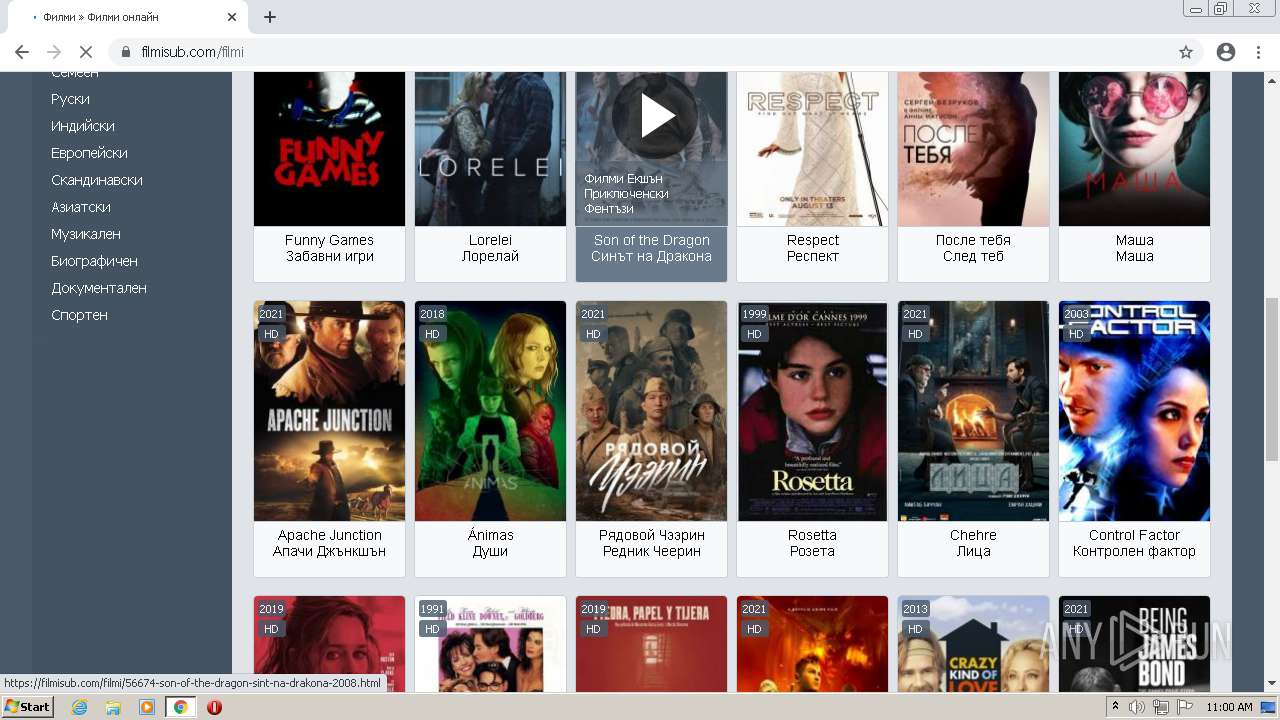
Task: Bookmark this page with the star icon
Action: tap(1186, 52)
